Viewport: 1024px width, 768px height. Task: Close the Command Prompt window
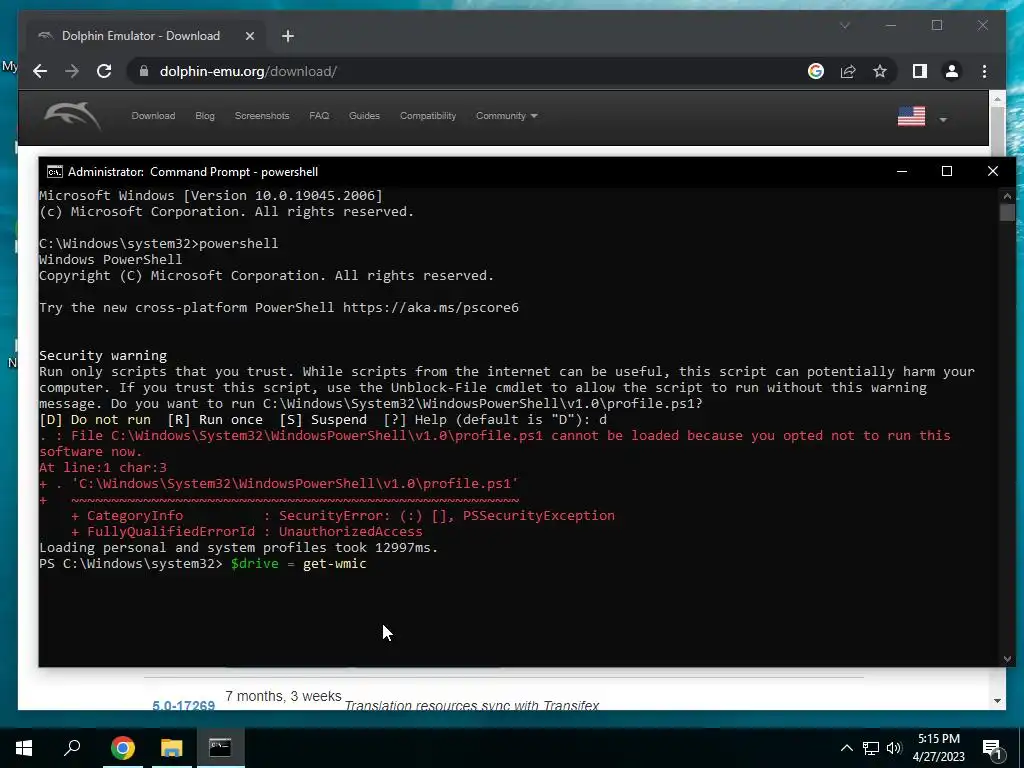993,171
